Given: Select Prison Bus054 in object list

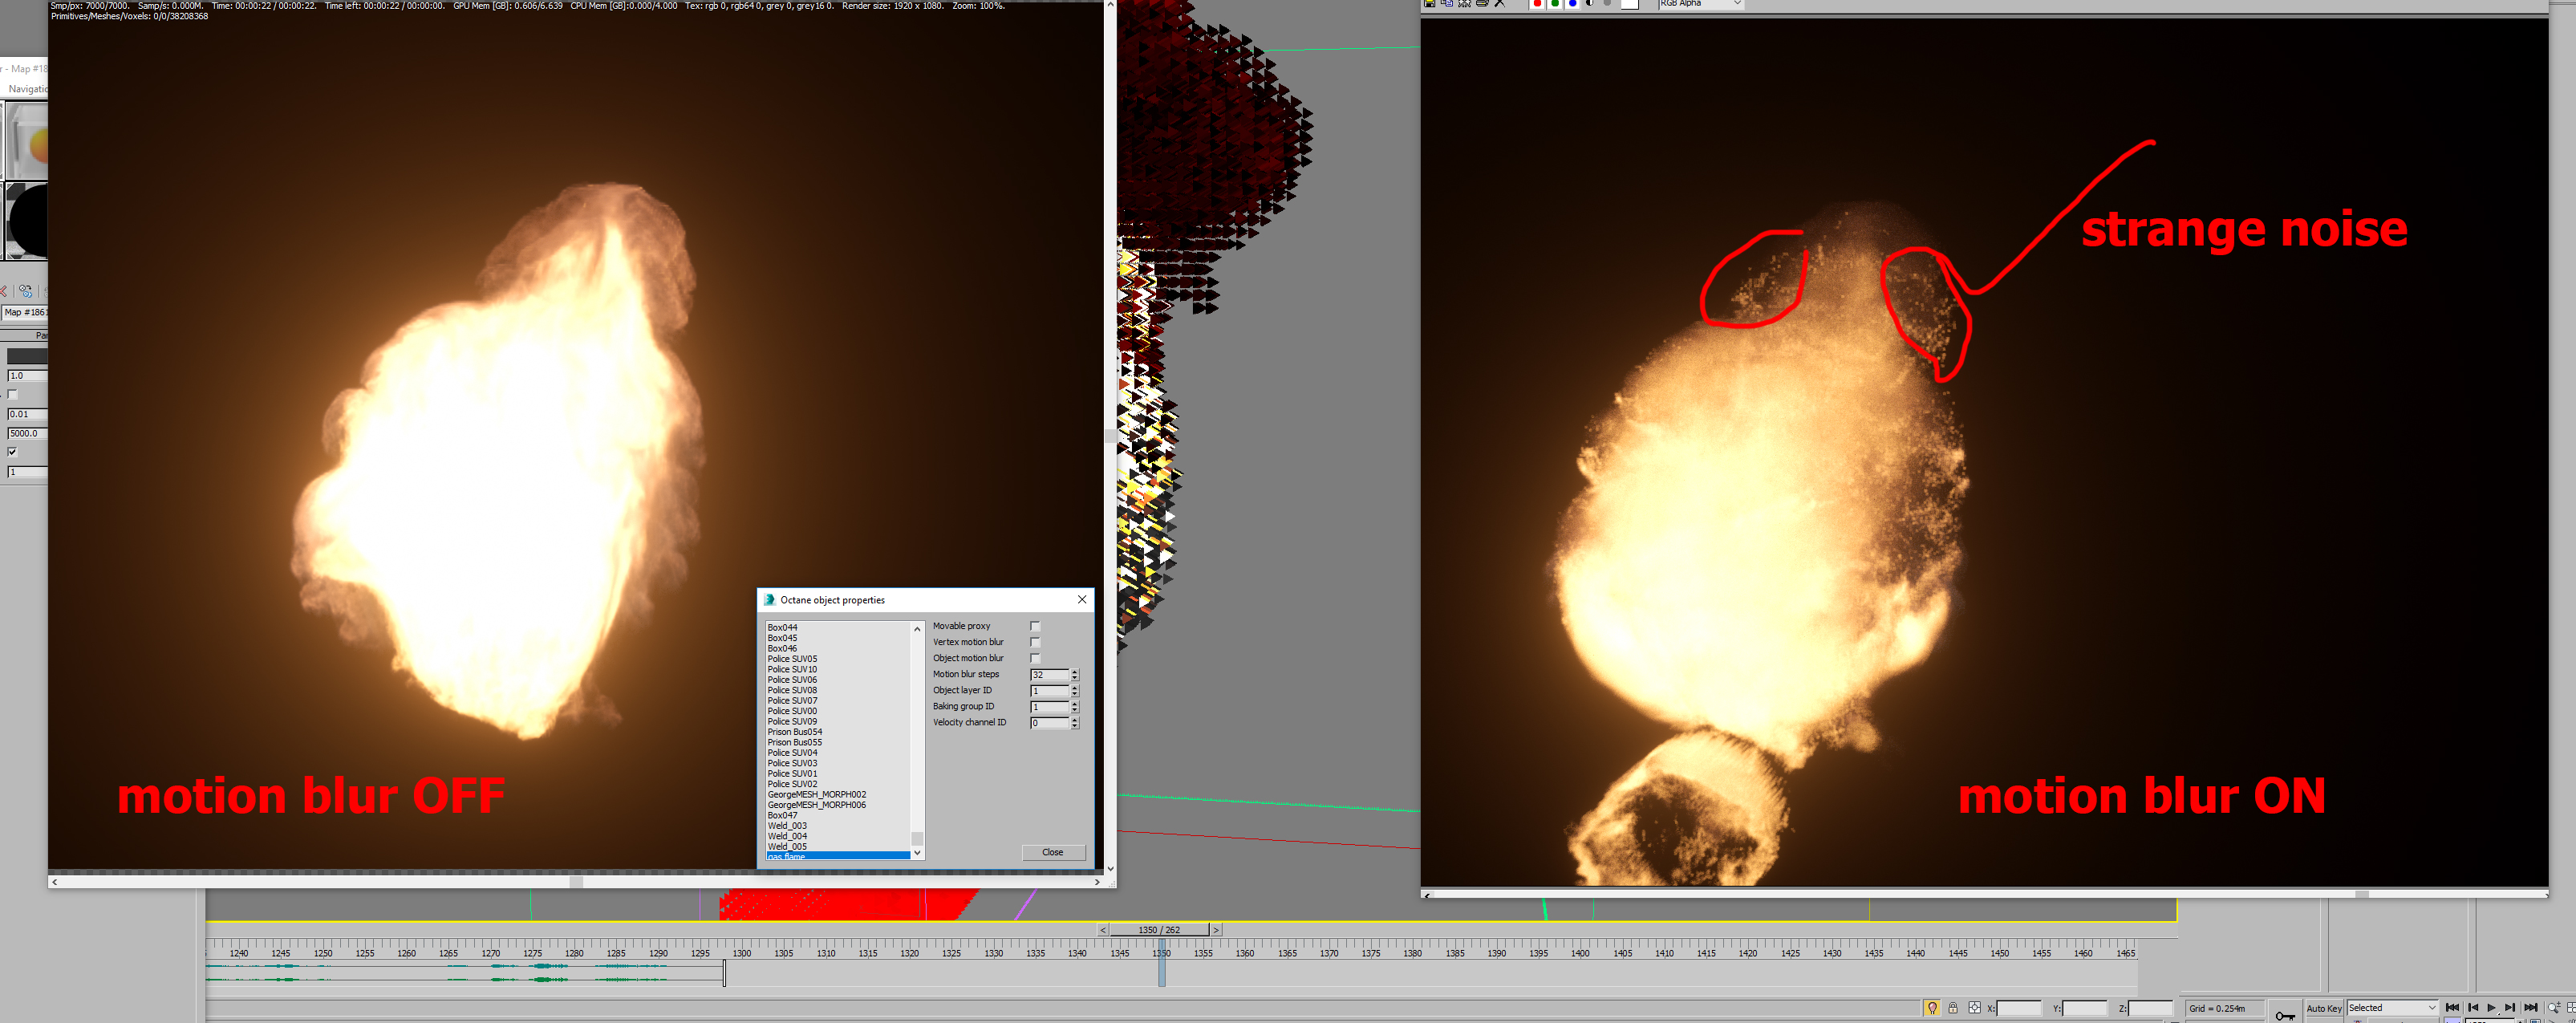Looking at the screenshot, I should tap(795, 732).
